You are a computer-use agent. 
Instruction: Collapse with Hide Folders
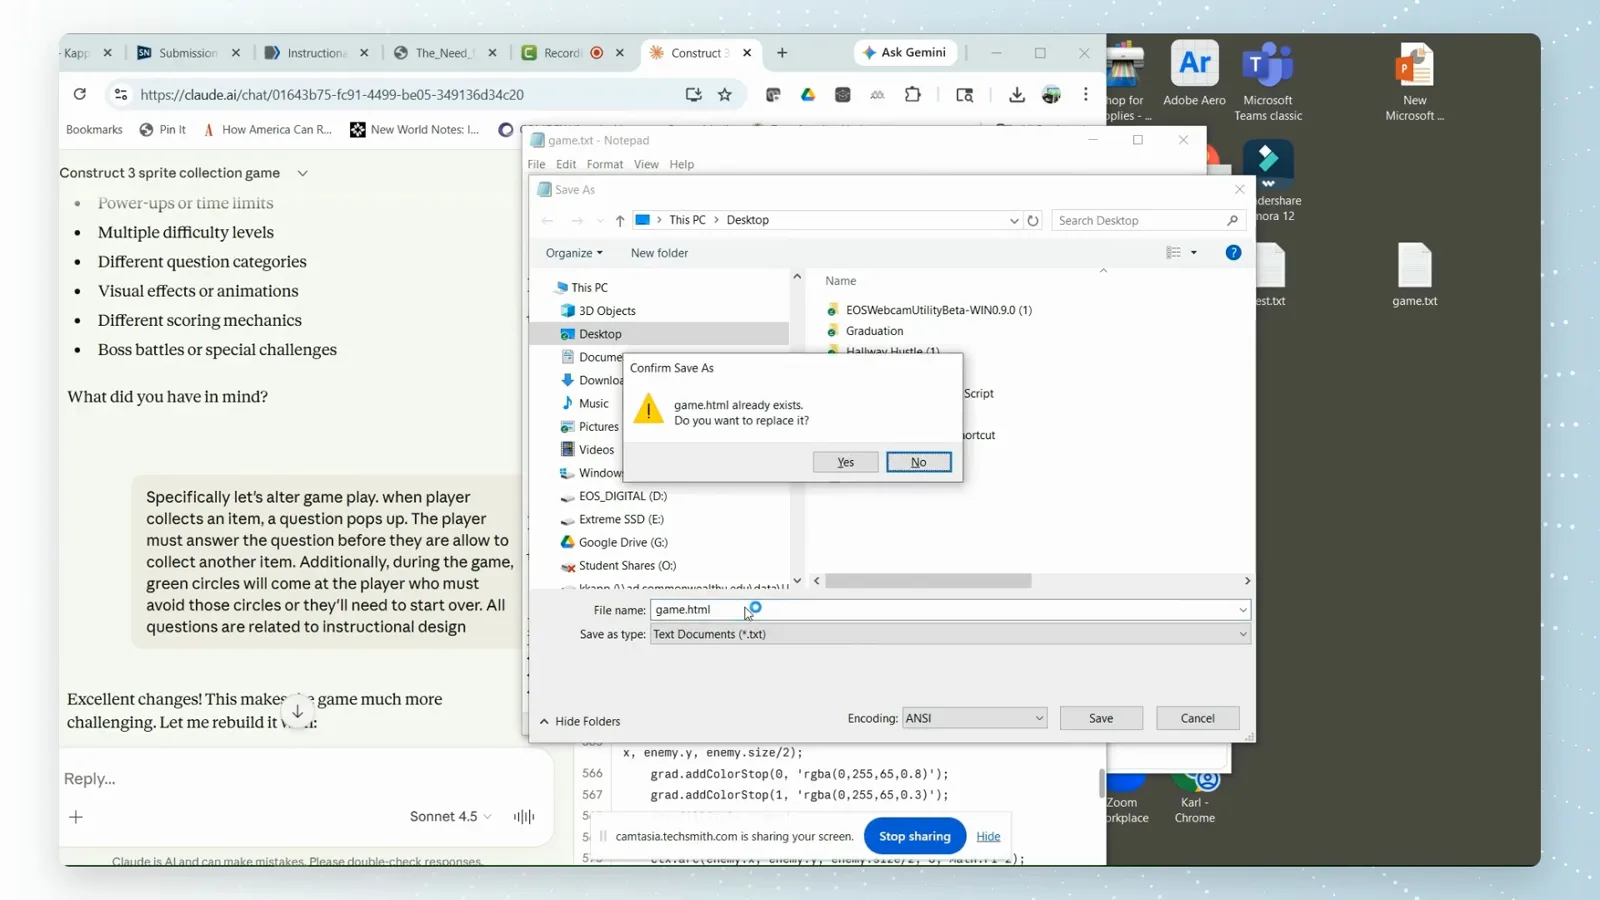(x=580, y=721)
